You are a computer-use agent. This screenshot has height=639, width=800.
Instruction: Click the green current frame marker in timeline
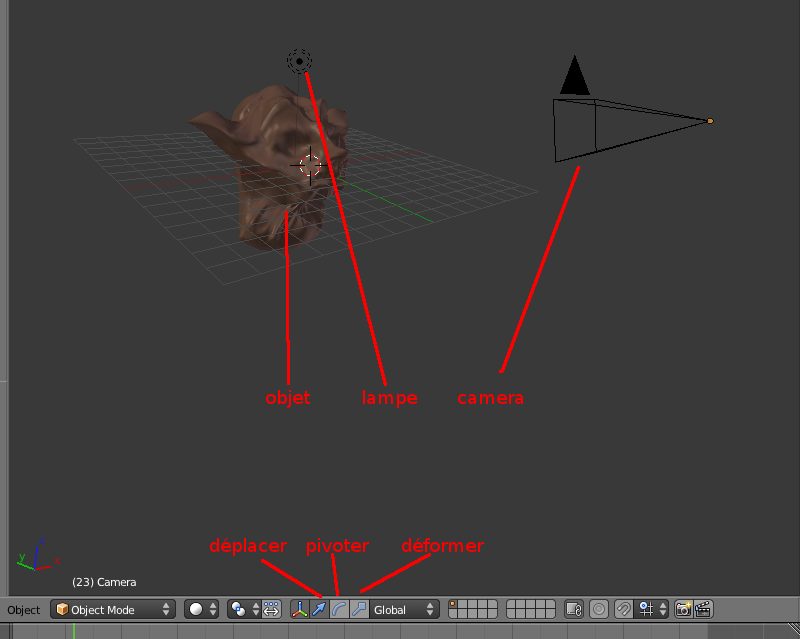(74, 631)
